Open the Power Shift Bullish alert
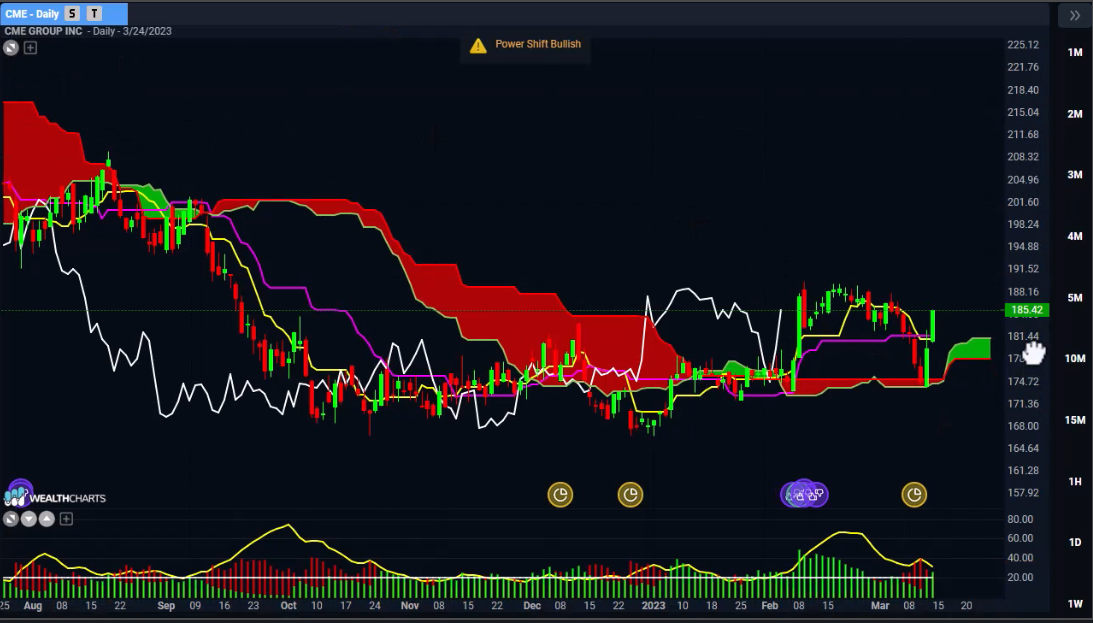Viewport: 1093px width, 623px height. pyautogui.click(x=525, y=45)
